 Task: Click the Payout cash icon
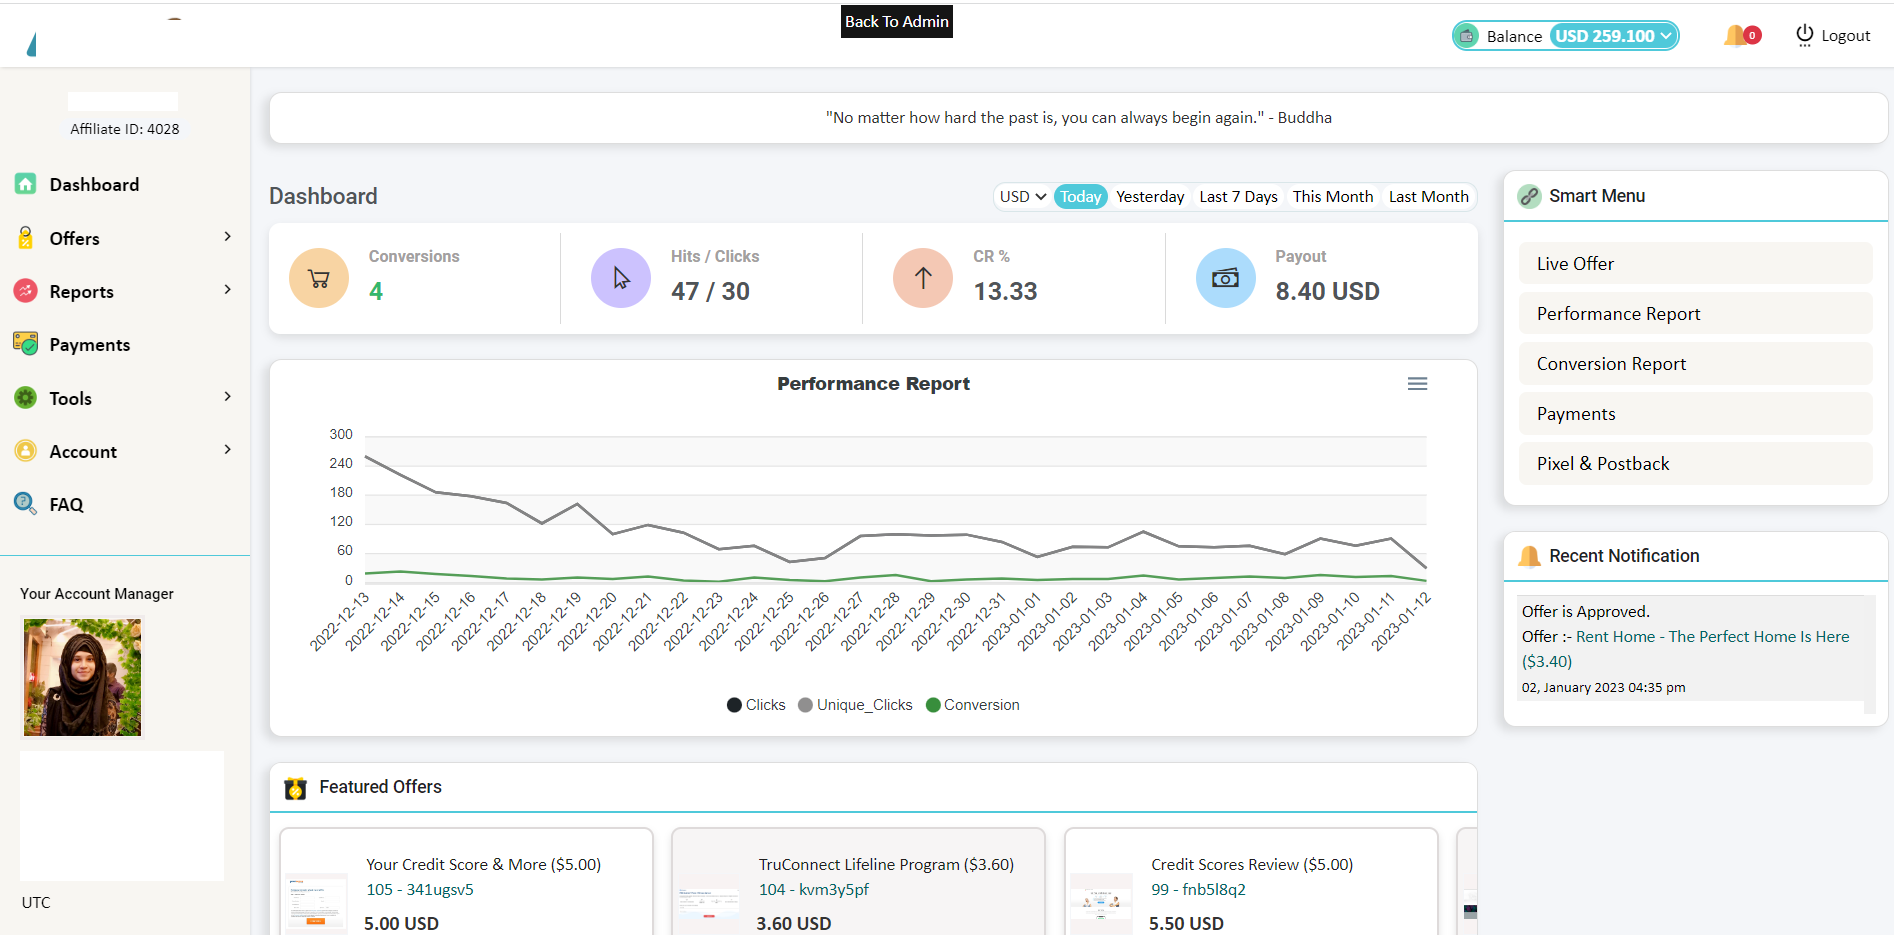tap(1225, 278)
